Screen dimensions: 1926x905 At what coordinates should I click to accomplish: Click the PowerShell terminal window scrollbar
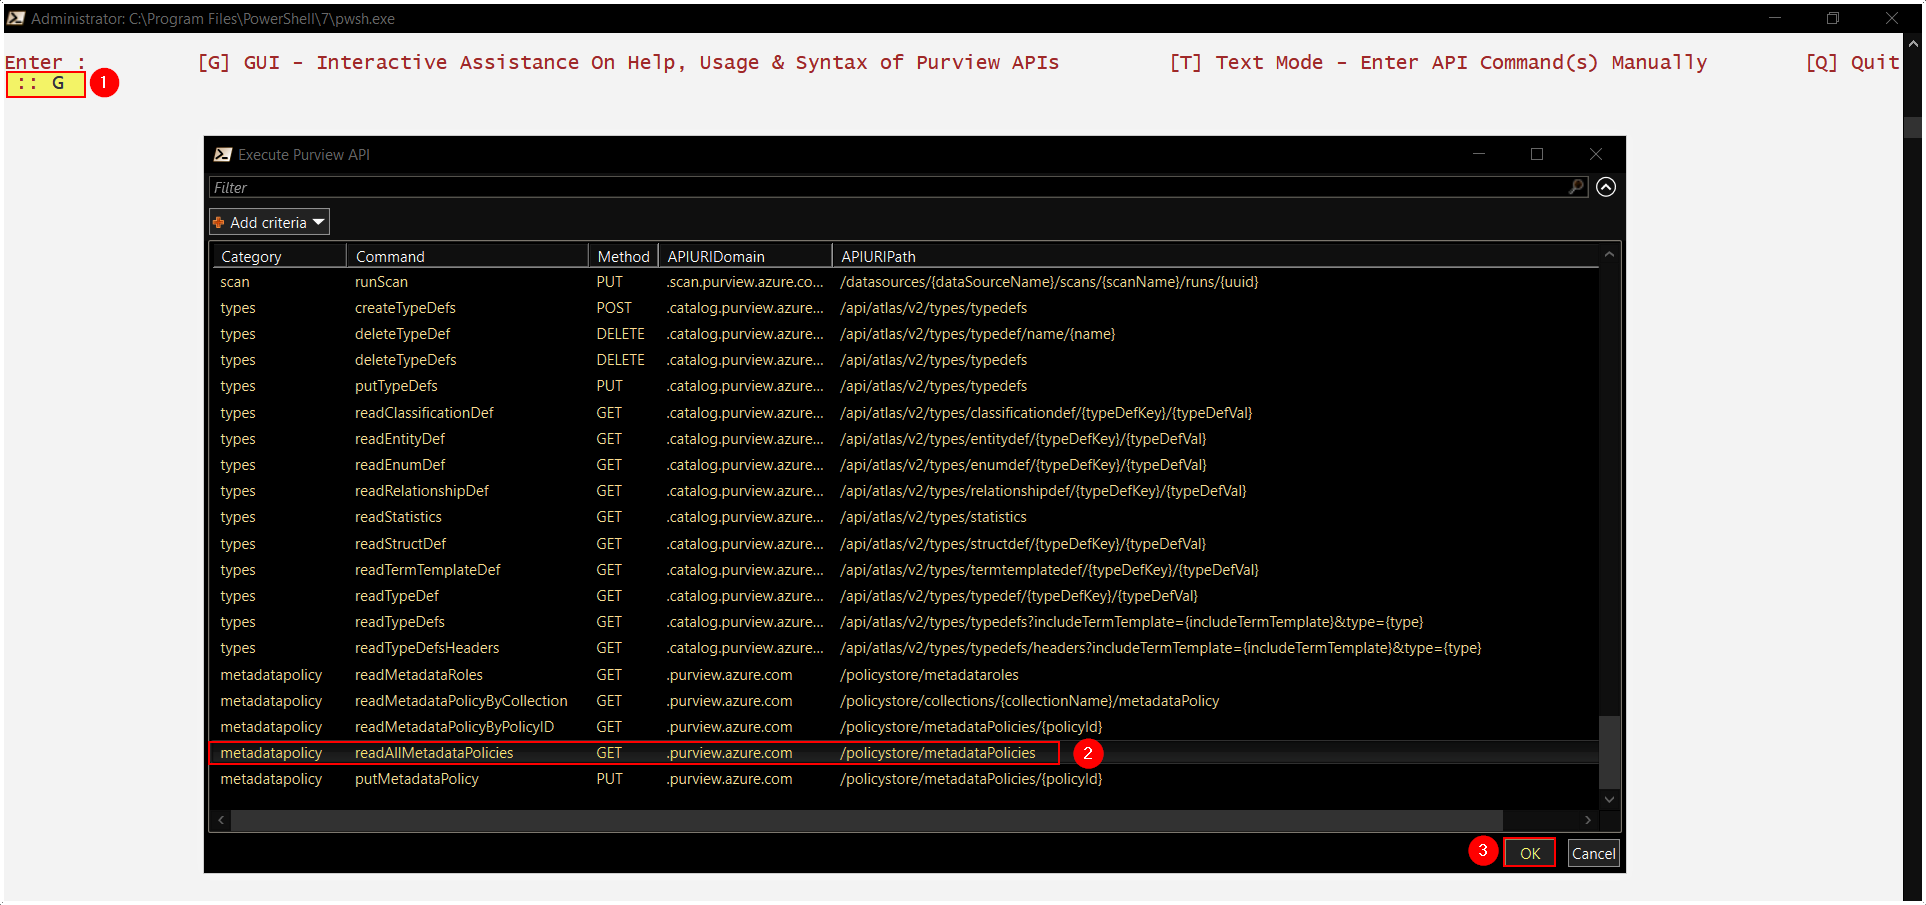tap(1912, 127)
